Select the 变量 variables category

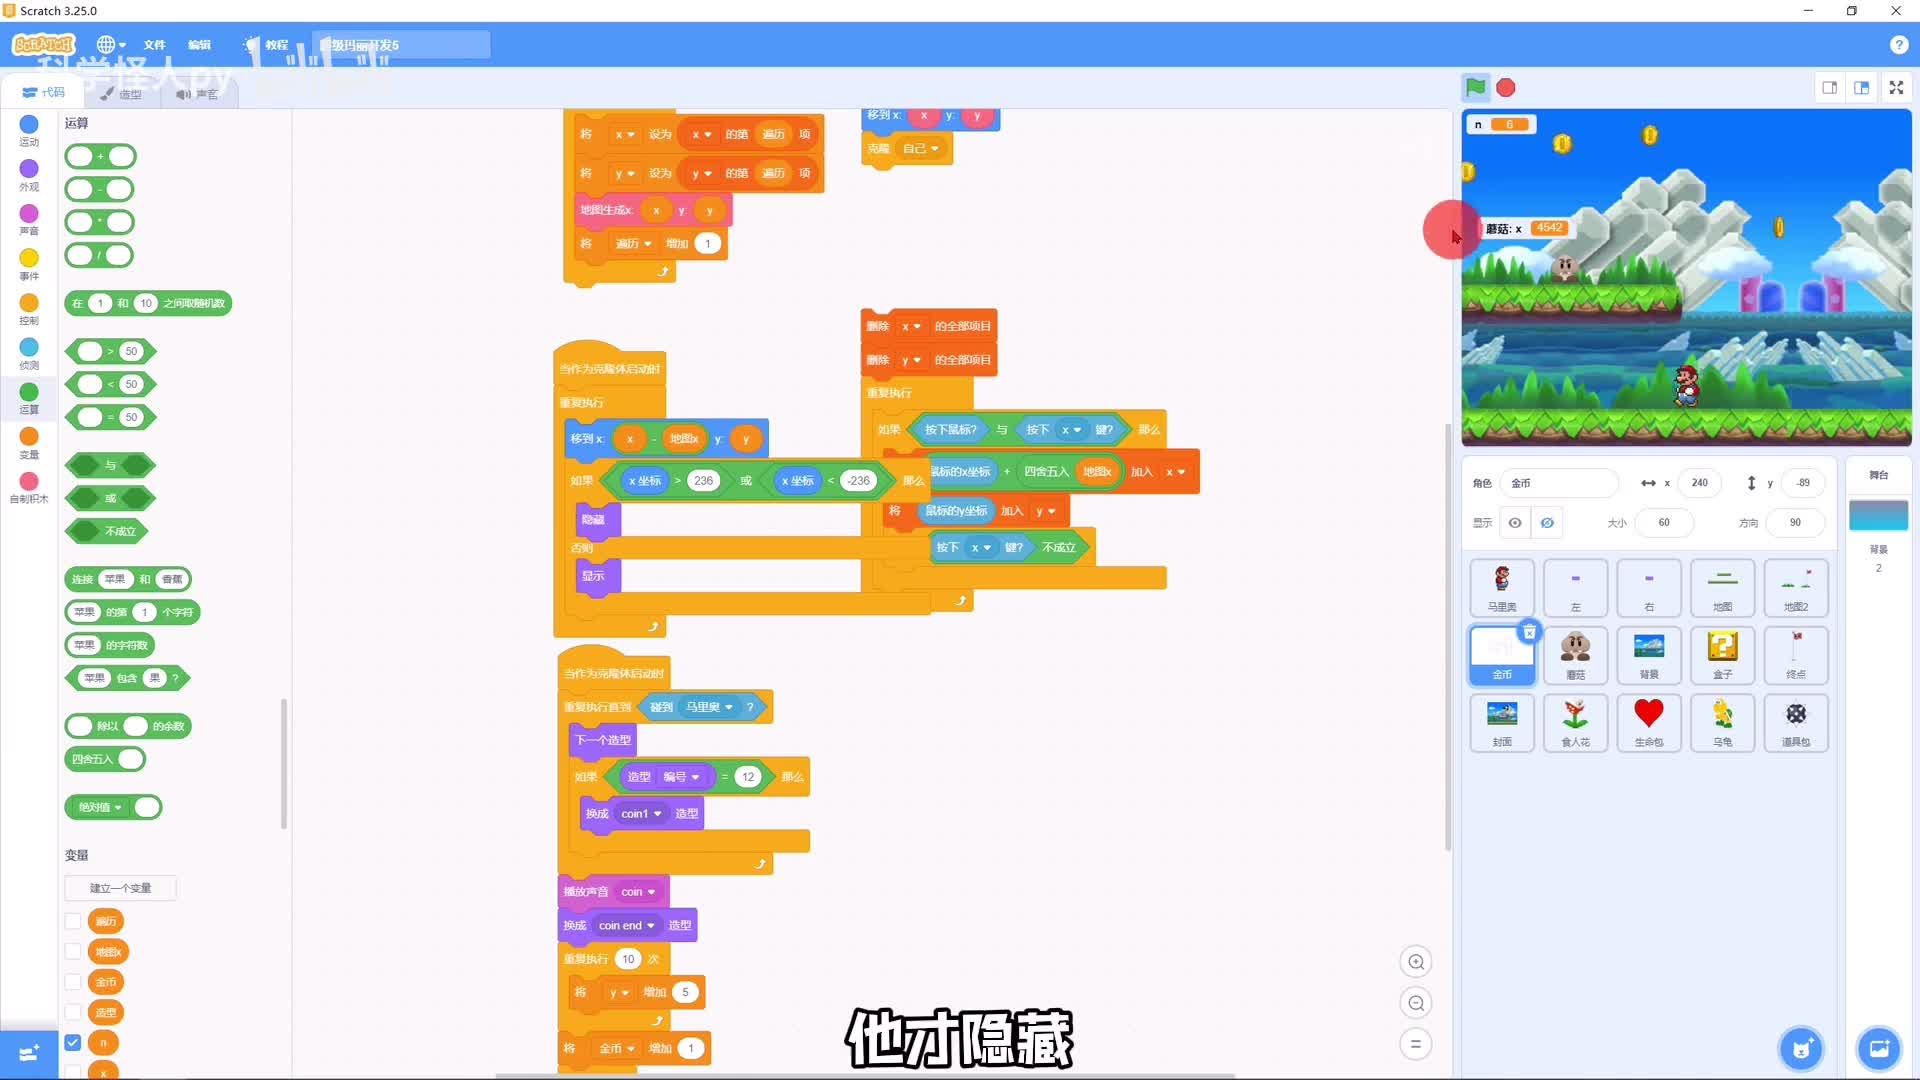(x=29, y=444)
